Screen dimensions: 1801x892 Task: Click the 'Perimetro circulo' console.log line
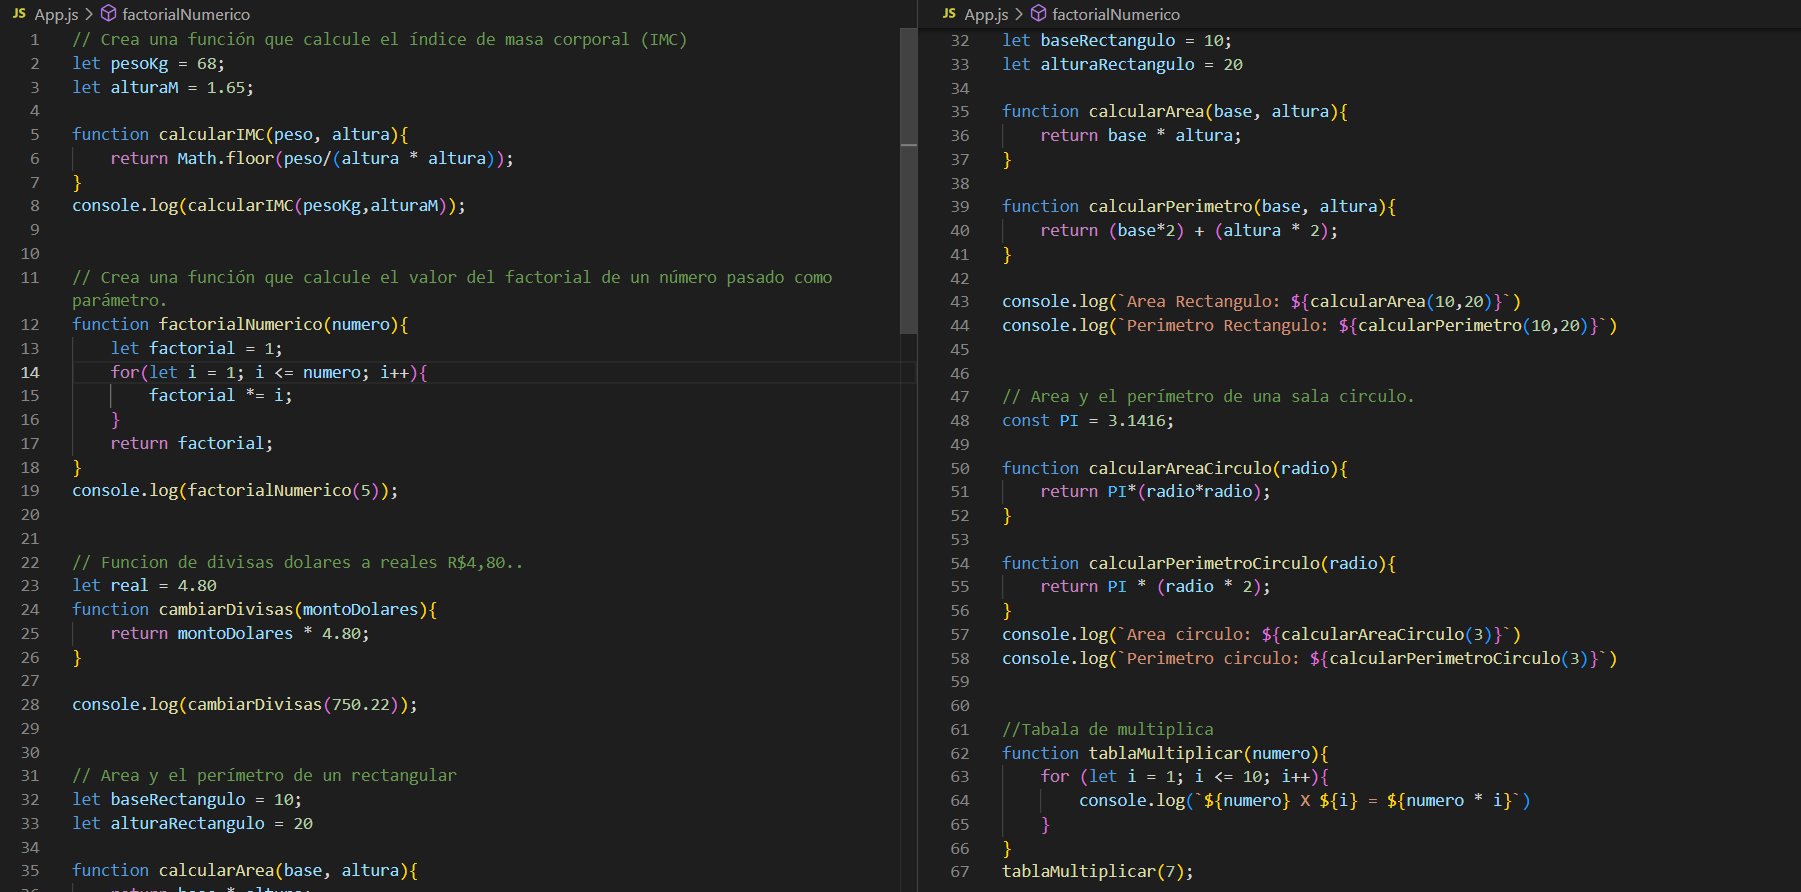point(1310,659)
